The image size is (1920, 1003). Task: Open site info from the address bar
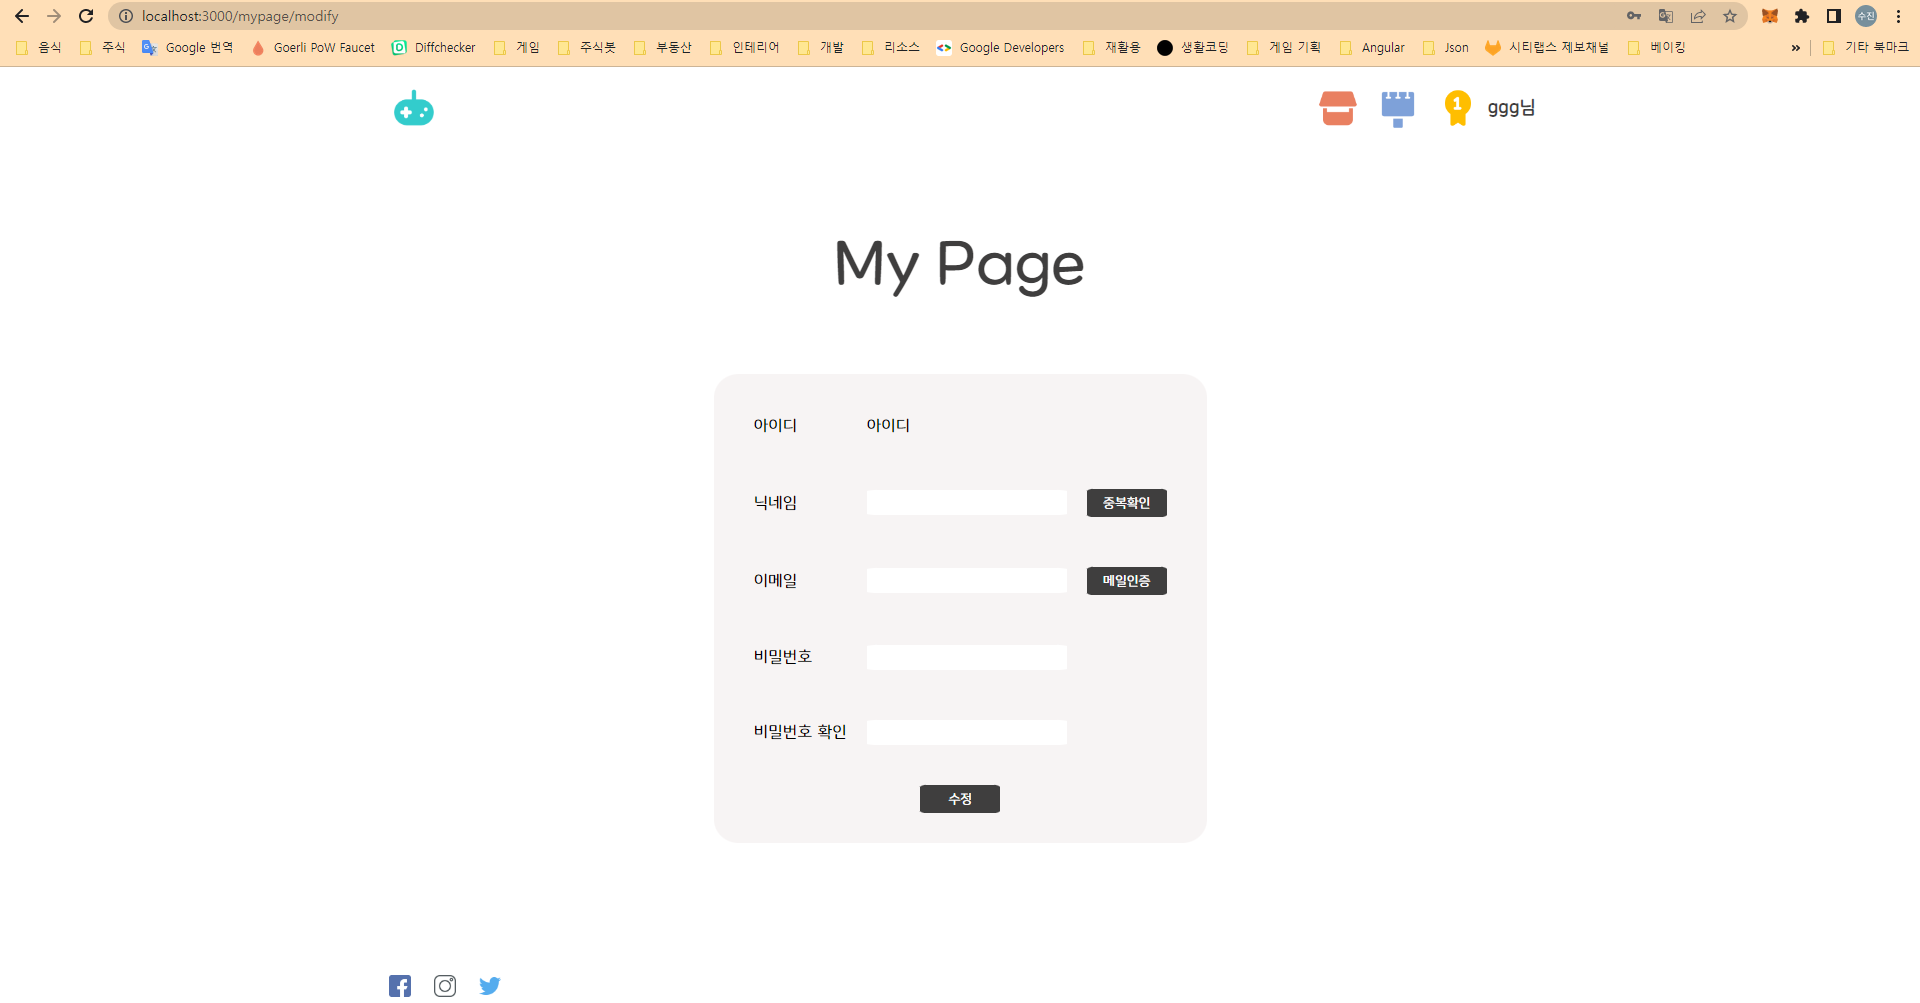(124, 16)
